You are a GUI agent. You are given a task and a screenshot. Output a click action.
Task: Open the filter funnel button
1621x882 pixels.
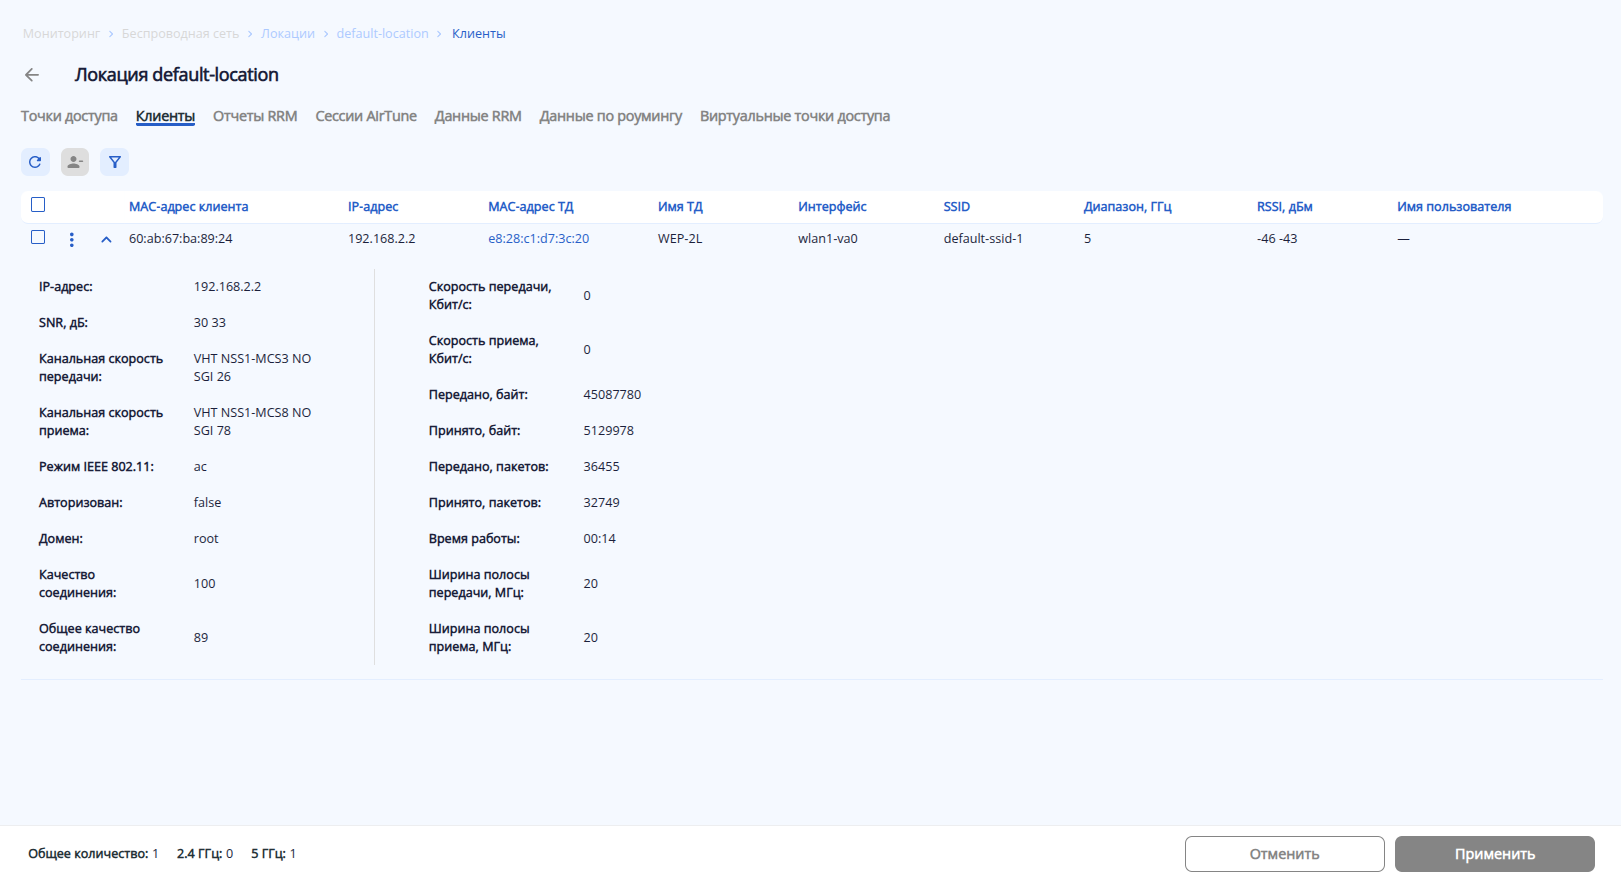115,162
